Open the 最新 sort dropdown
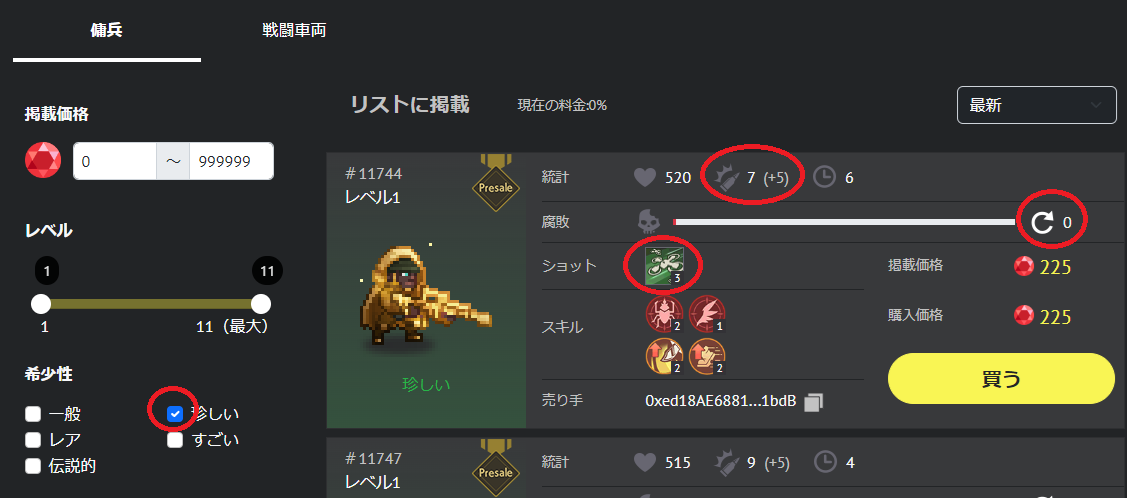The image size is (1127, 498). 1036,105
